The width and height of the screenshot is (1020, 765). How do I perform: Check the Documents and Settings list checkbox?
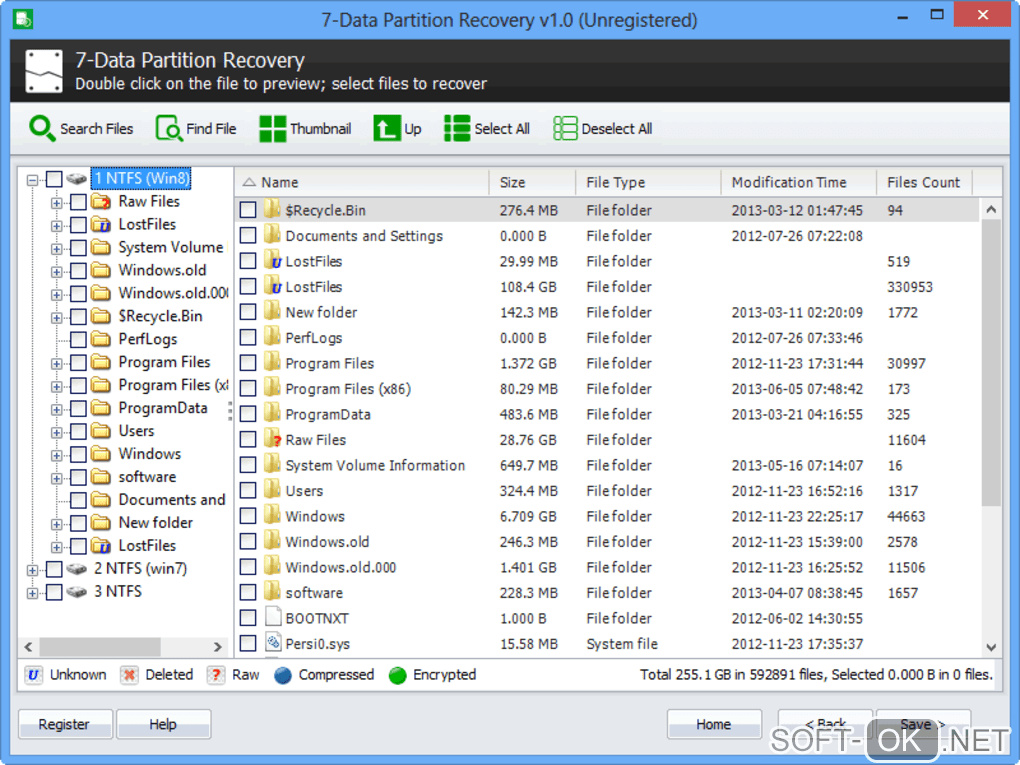[x=248, y=235]
